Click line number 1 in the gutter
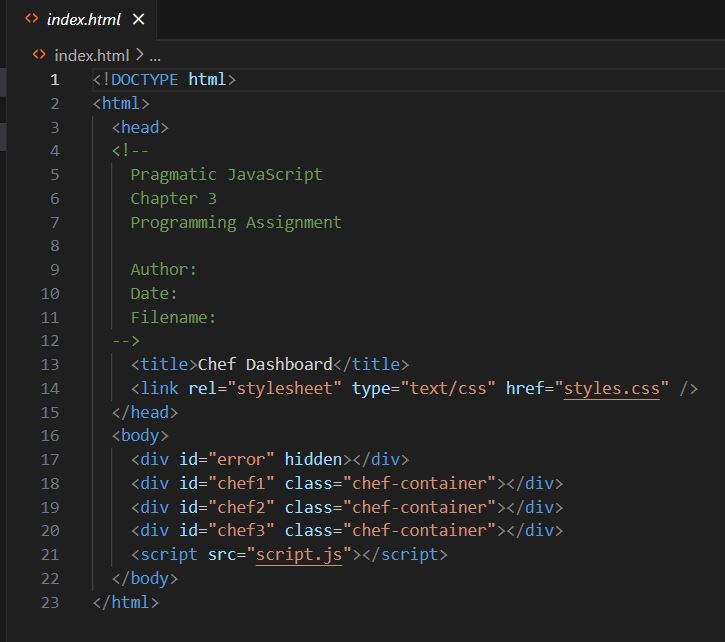 pyautogui.click(x=54, y=79)
